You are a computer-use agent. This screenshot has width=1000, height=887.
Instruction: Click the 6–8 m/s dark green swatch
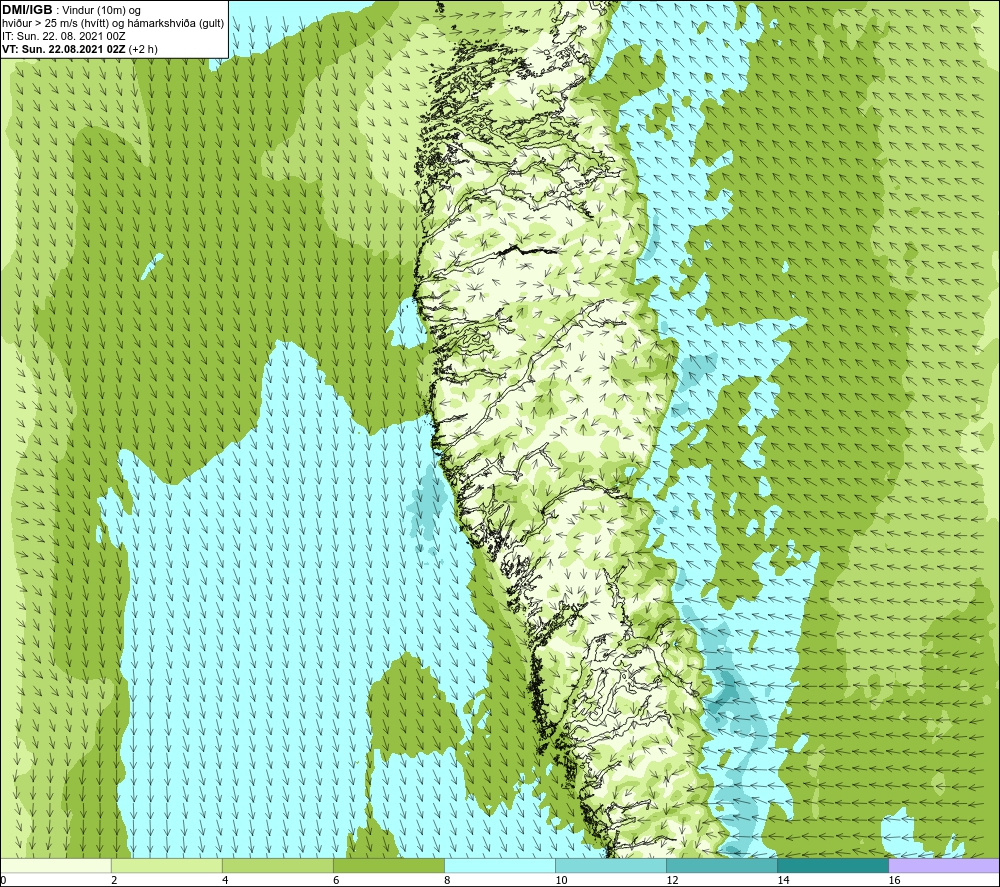388,866
